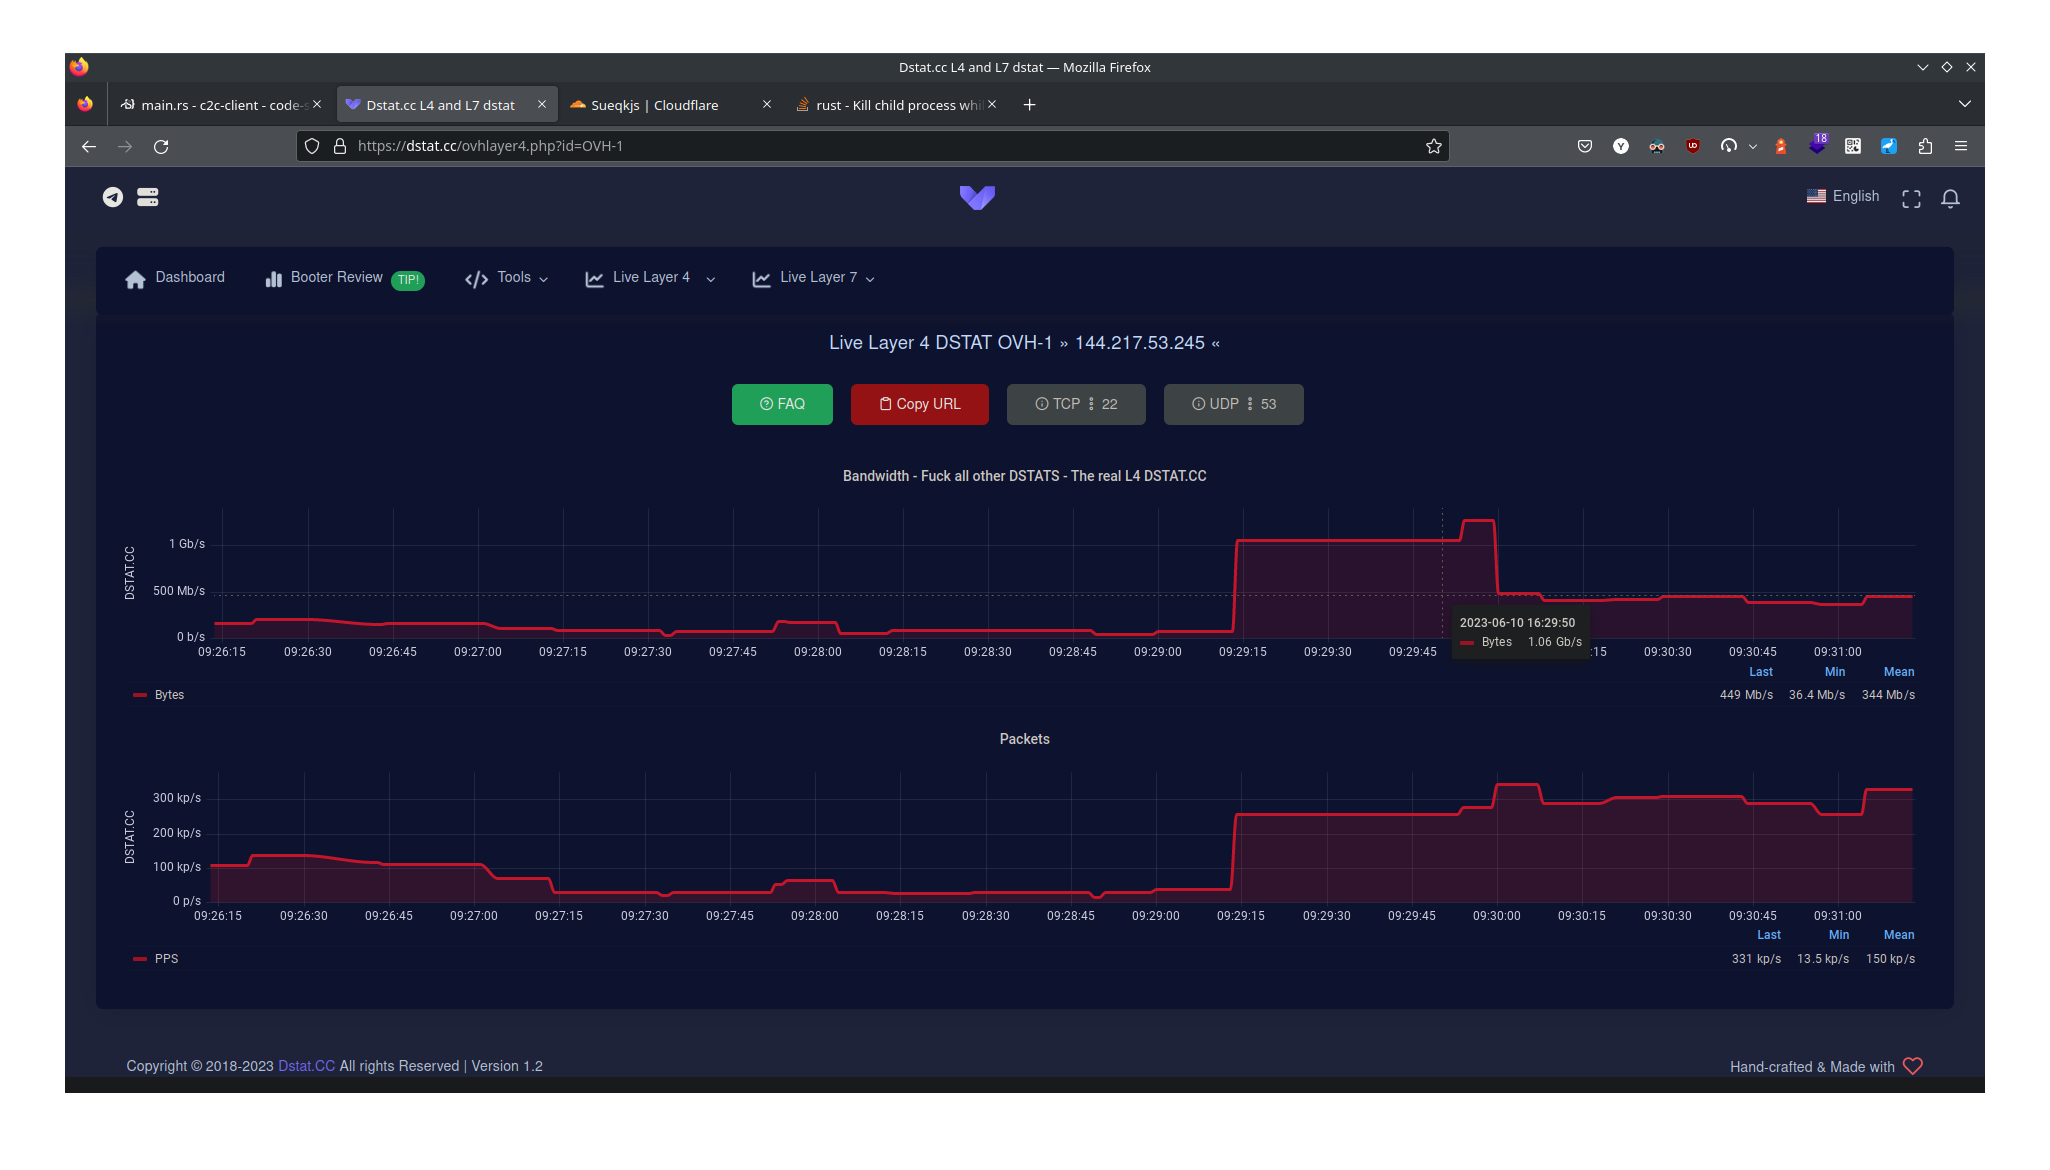Click the Telegram icon in the header
This screenshot has height=1170, width=2050.
point(113,197)
